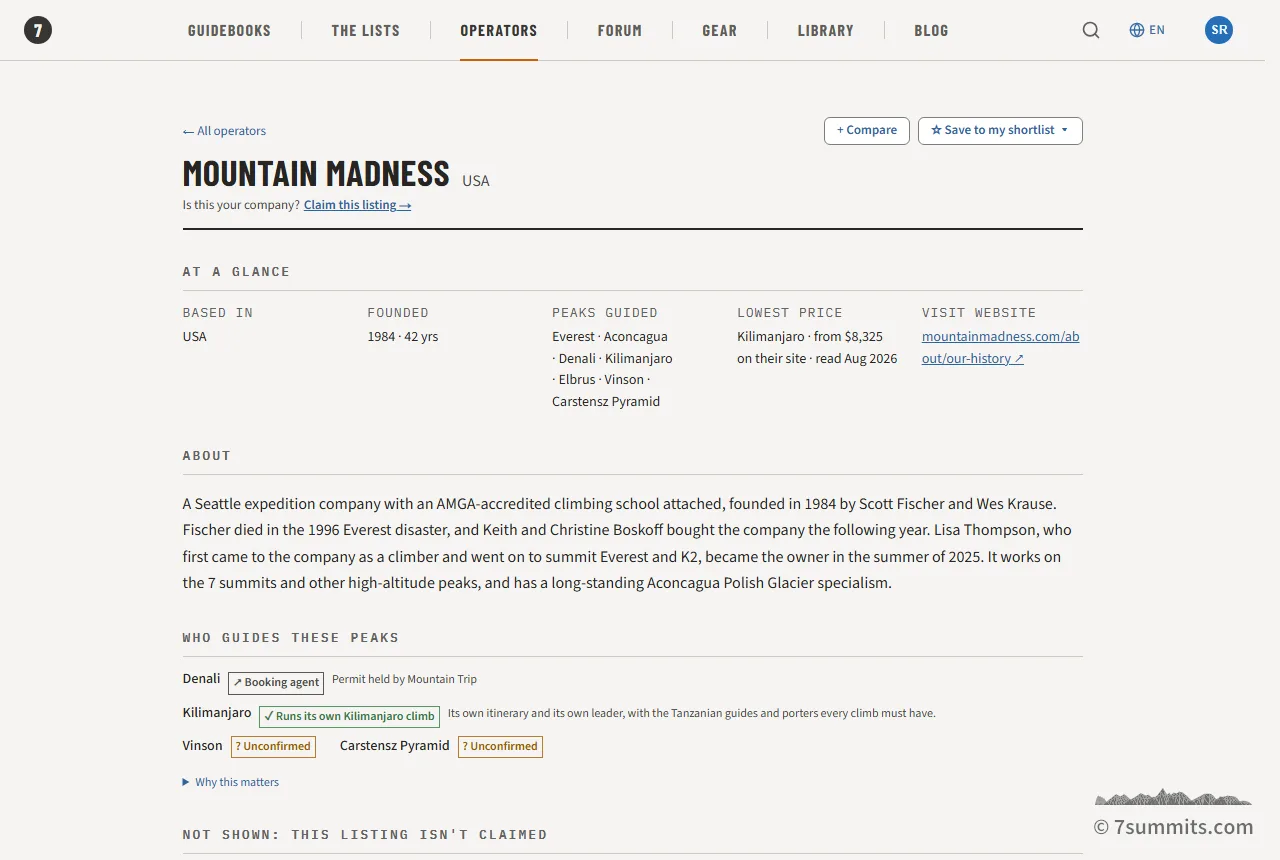Screen dimensions: 1280x860
Task: Click the Vinson row label
Action: [x=203, y=746]
